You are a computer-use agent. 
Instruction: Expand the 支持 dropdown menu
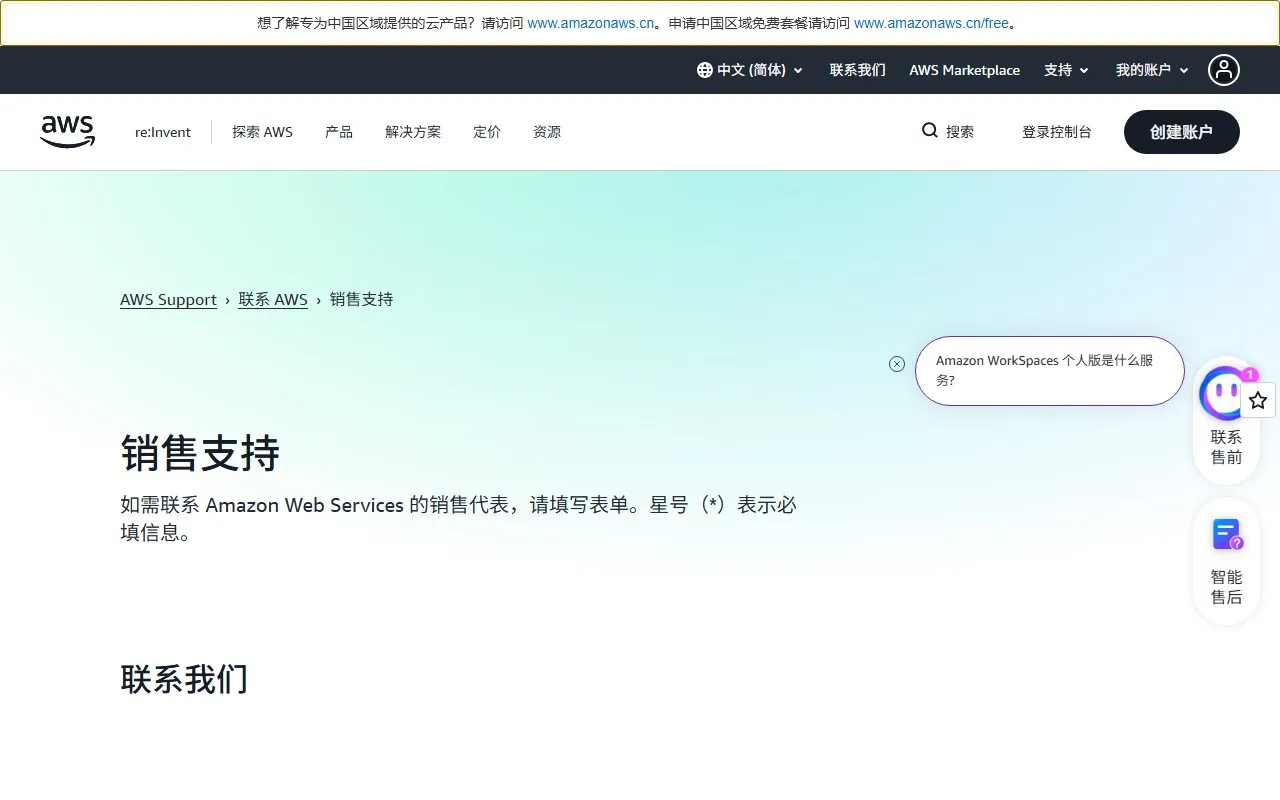point(1066,70)
